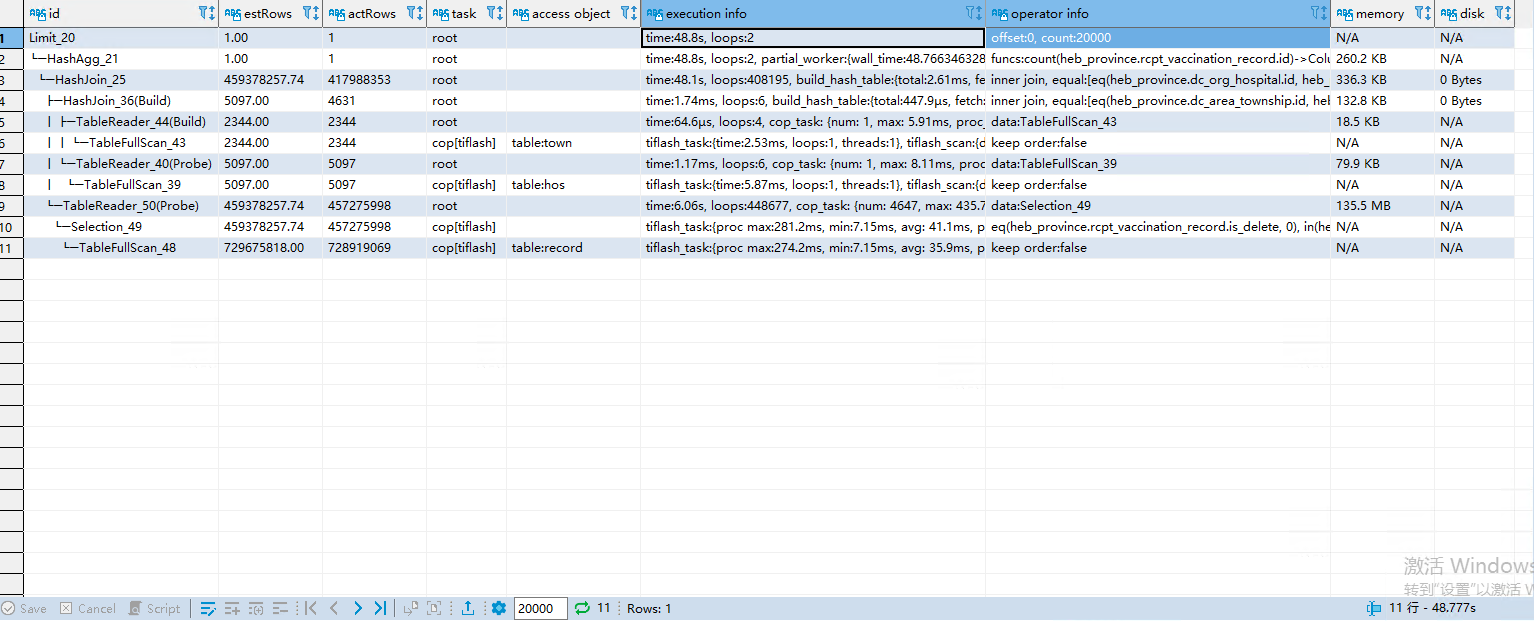Click the Export data upload icon
Image resolution: width=1534 pixels, height=621 pixels.
tap(467, 608)
